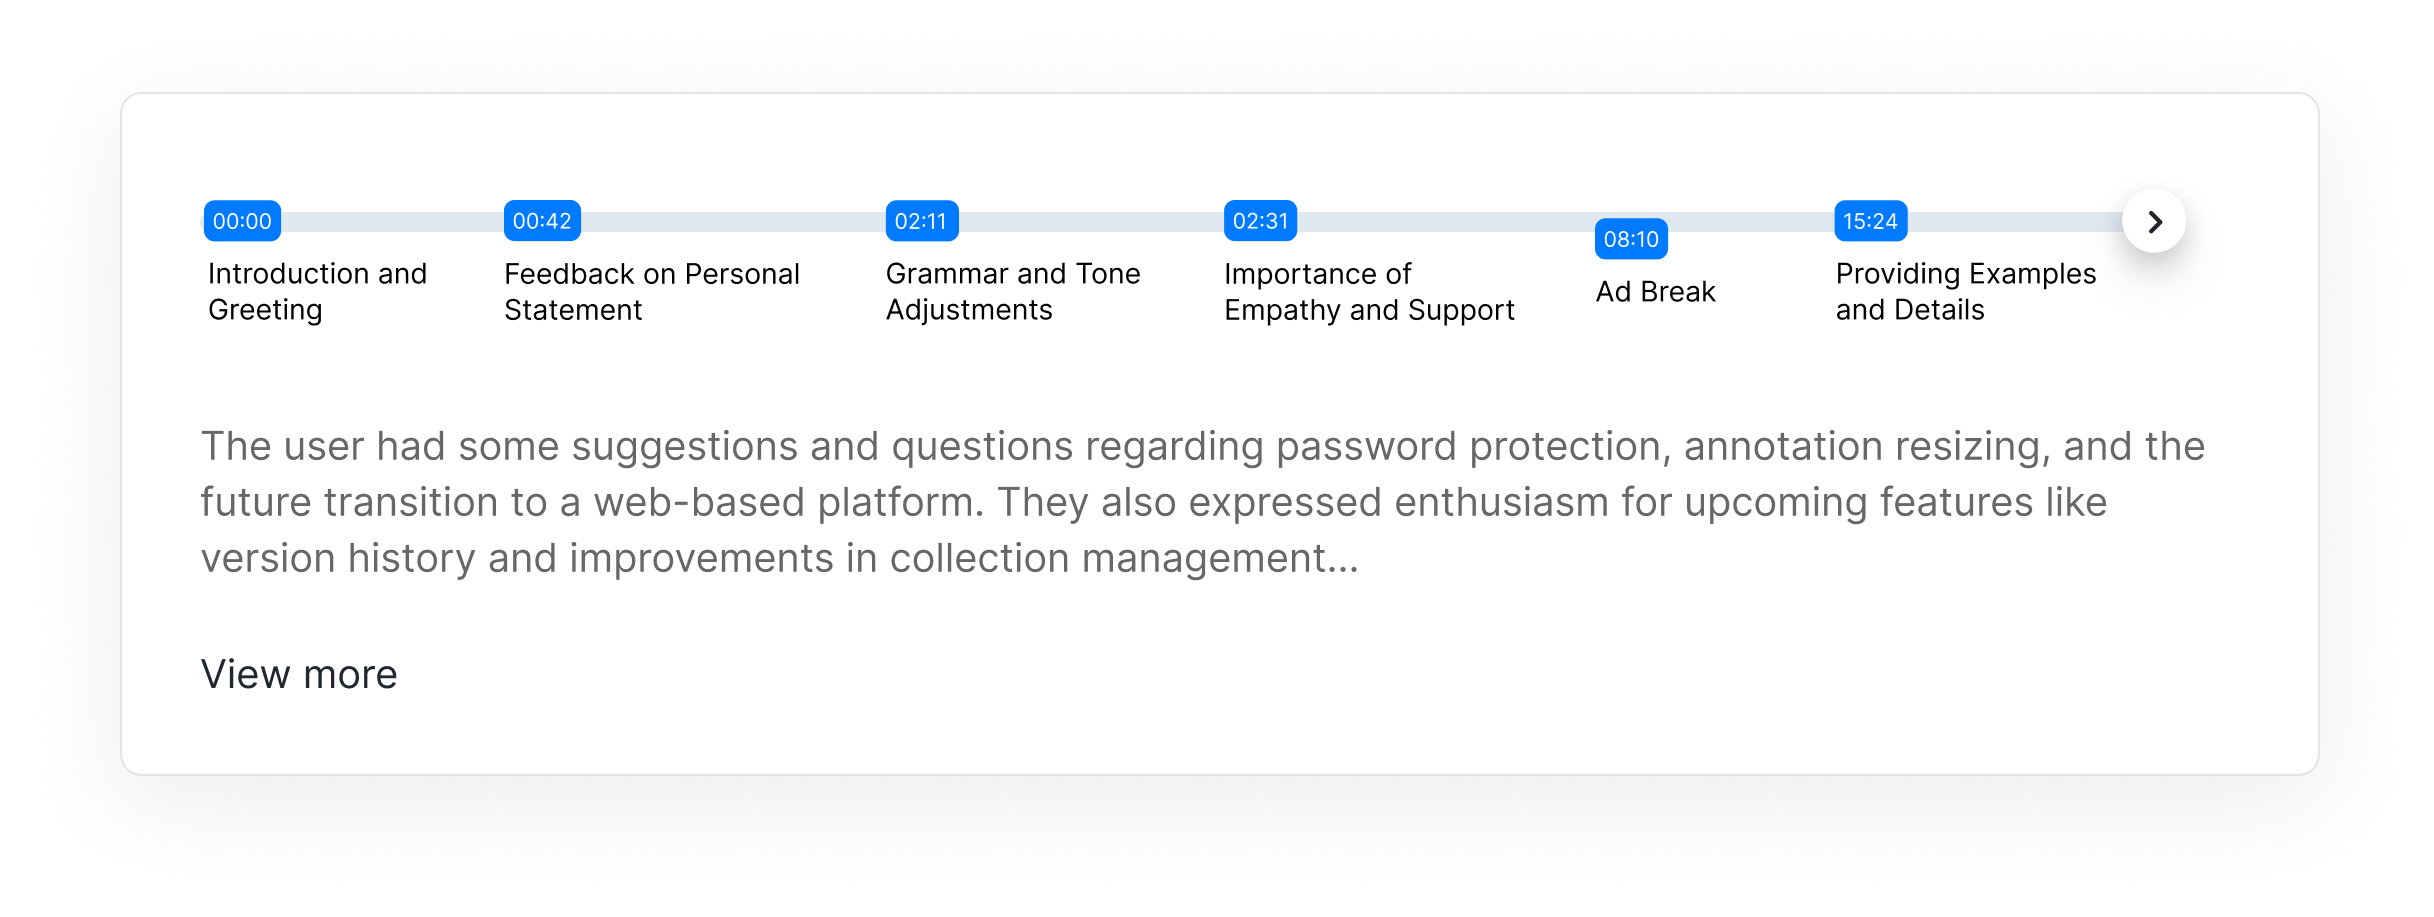
Task: Click the next chapters chevron arrow
Action: (2154, 221)
